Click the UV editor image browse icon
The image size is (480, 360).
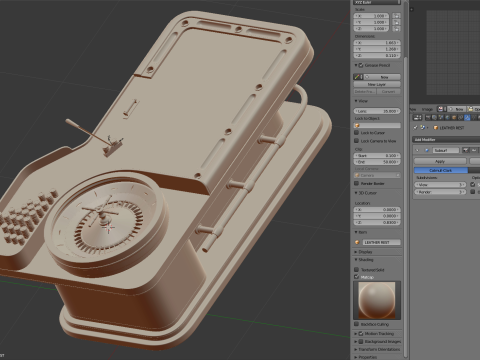click(x=441, y=109)
